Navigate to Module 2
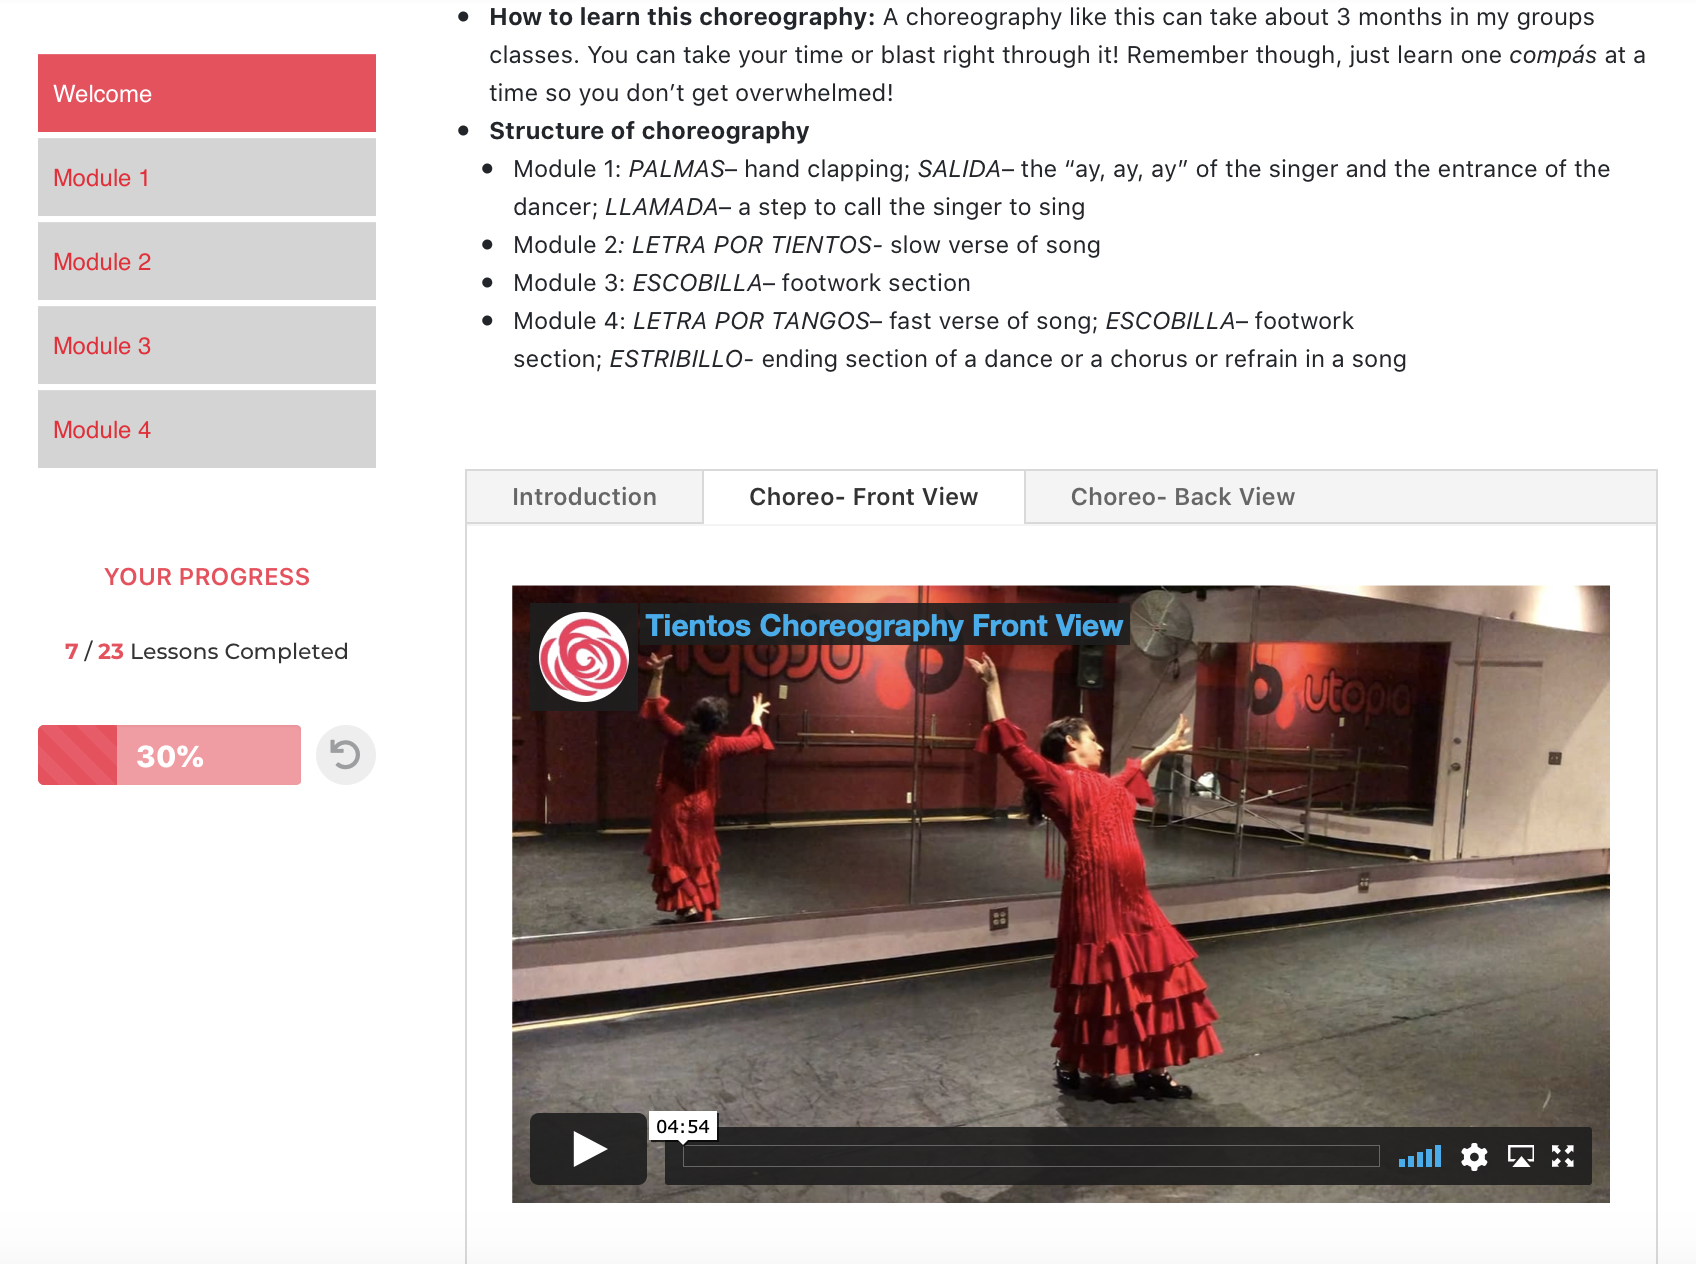 207,262
